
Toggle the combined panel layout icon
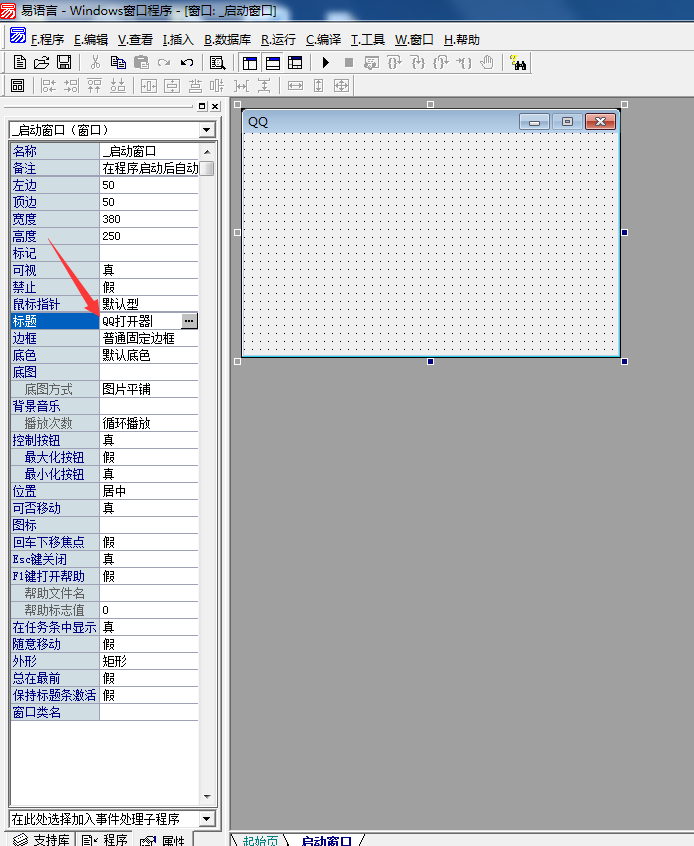tap(295, 63)
